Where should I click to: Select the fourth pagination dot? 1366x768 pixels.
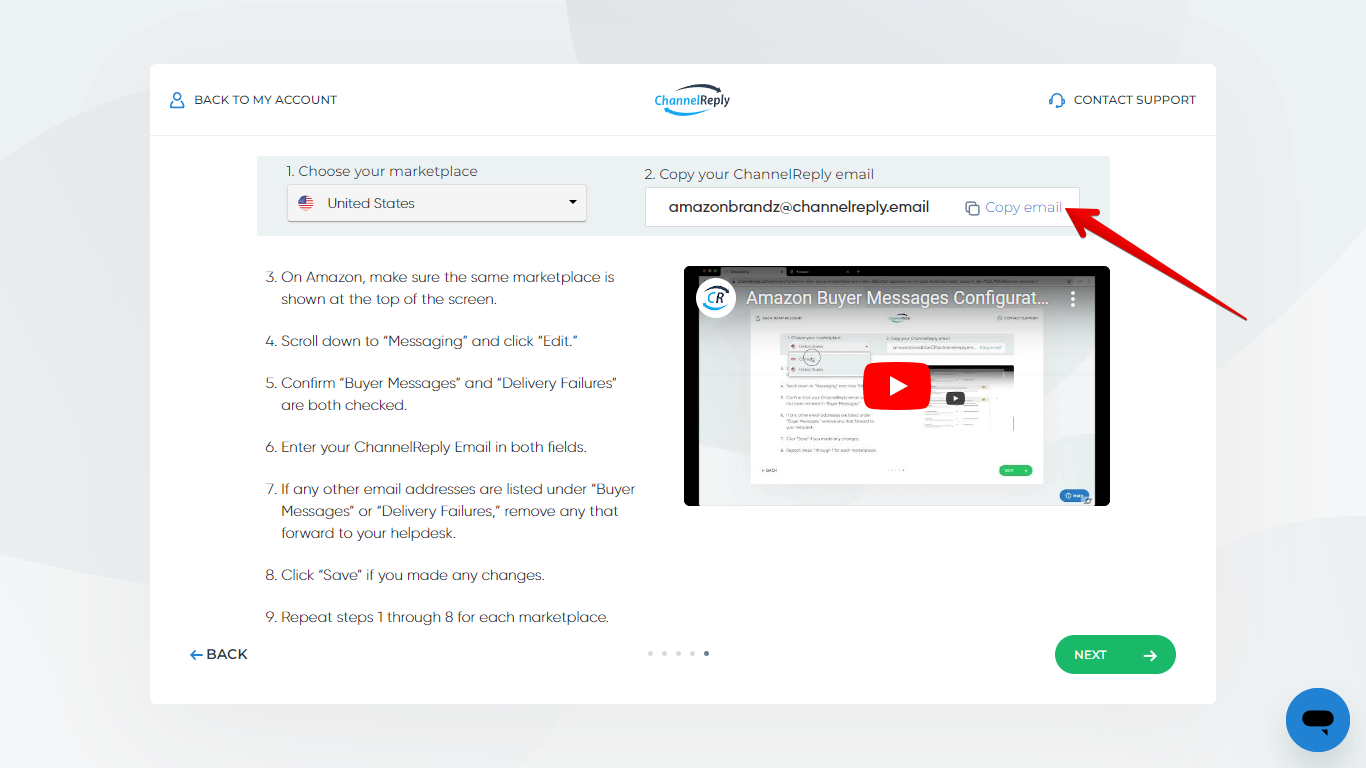point(692,654)
